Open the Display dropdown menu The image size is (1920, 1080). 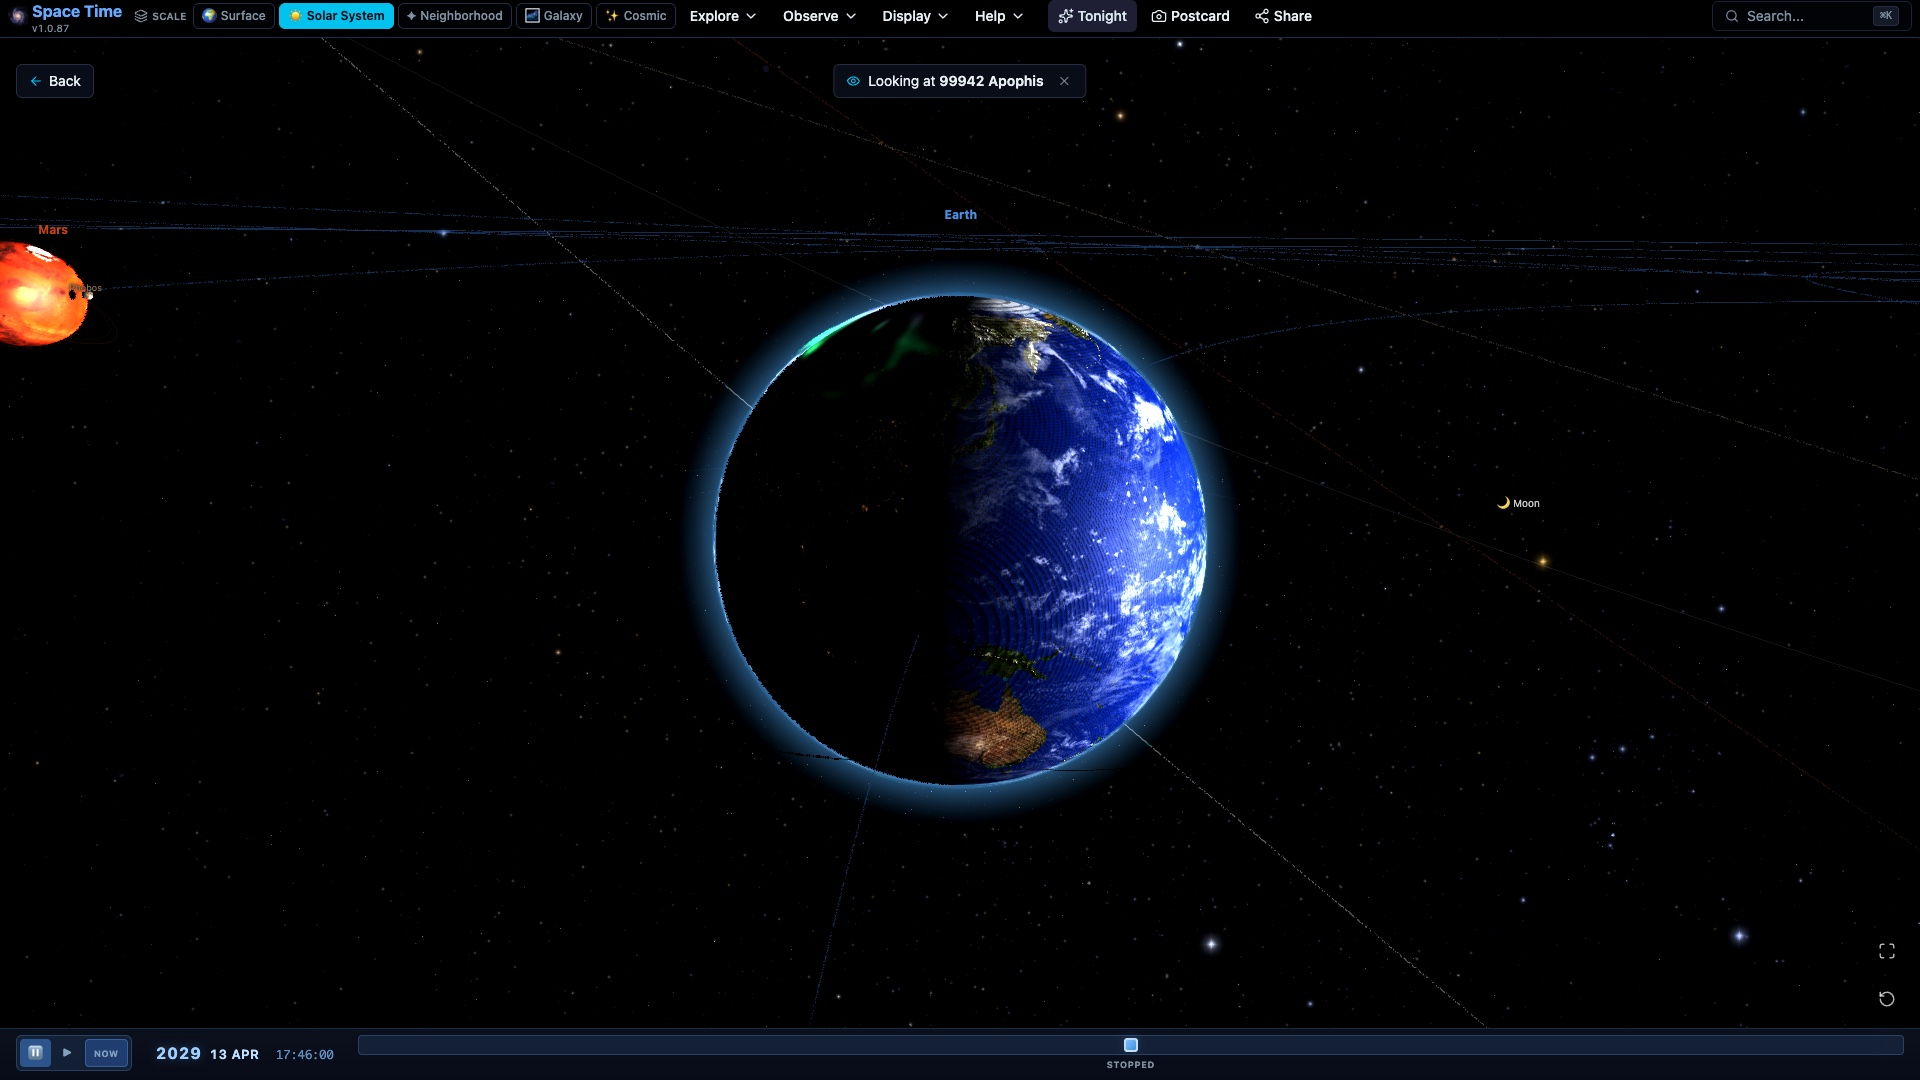click(915, 16)
